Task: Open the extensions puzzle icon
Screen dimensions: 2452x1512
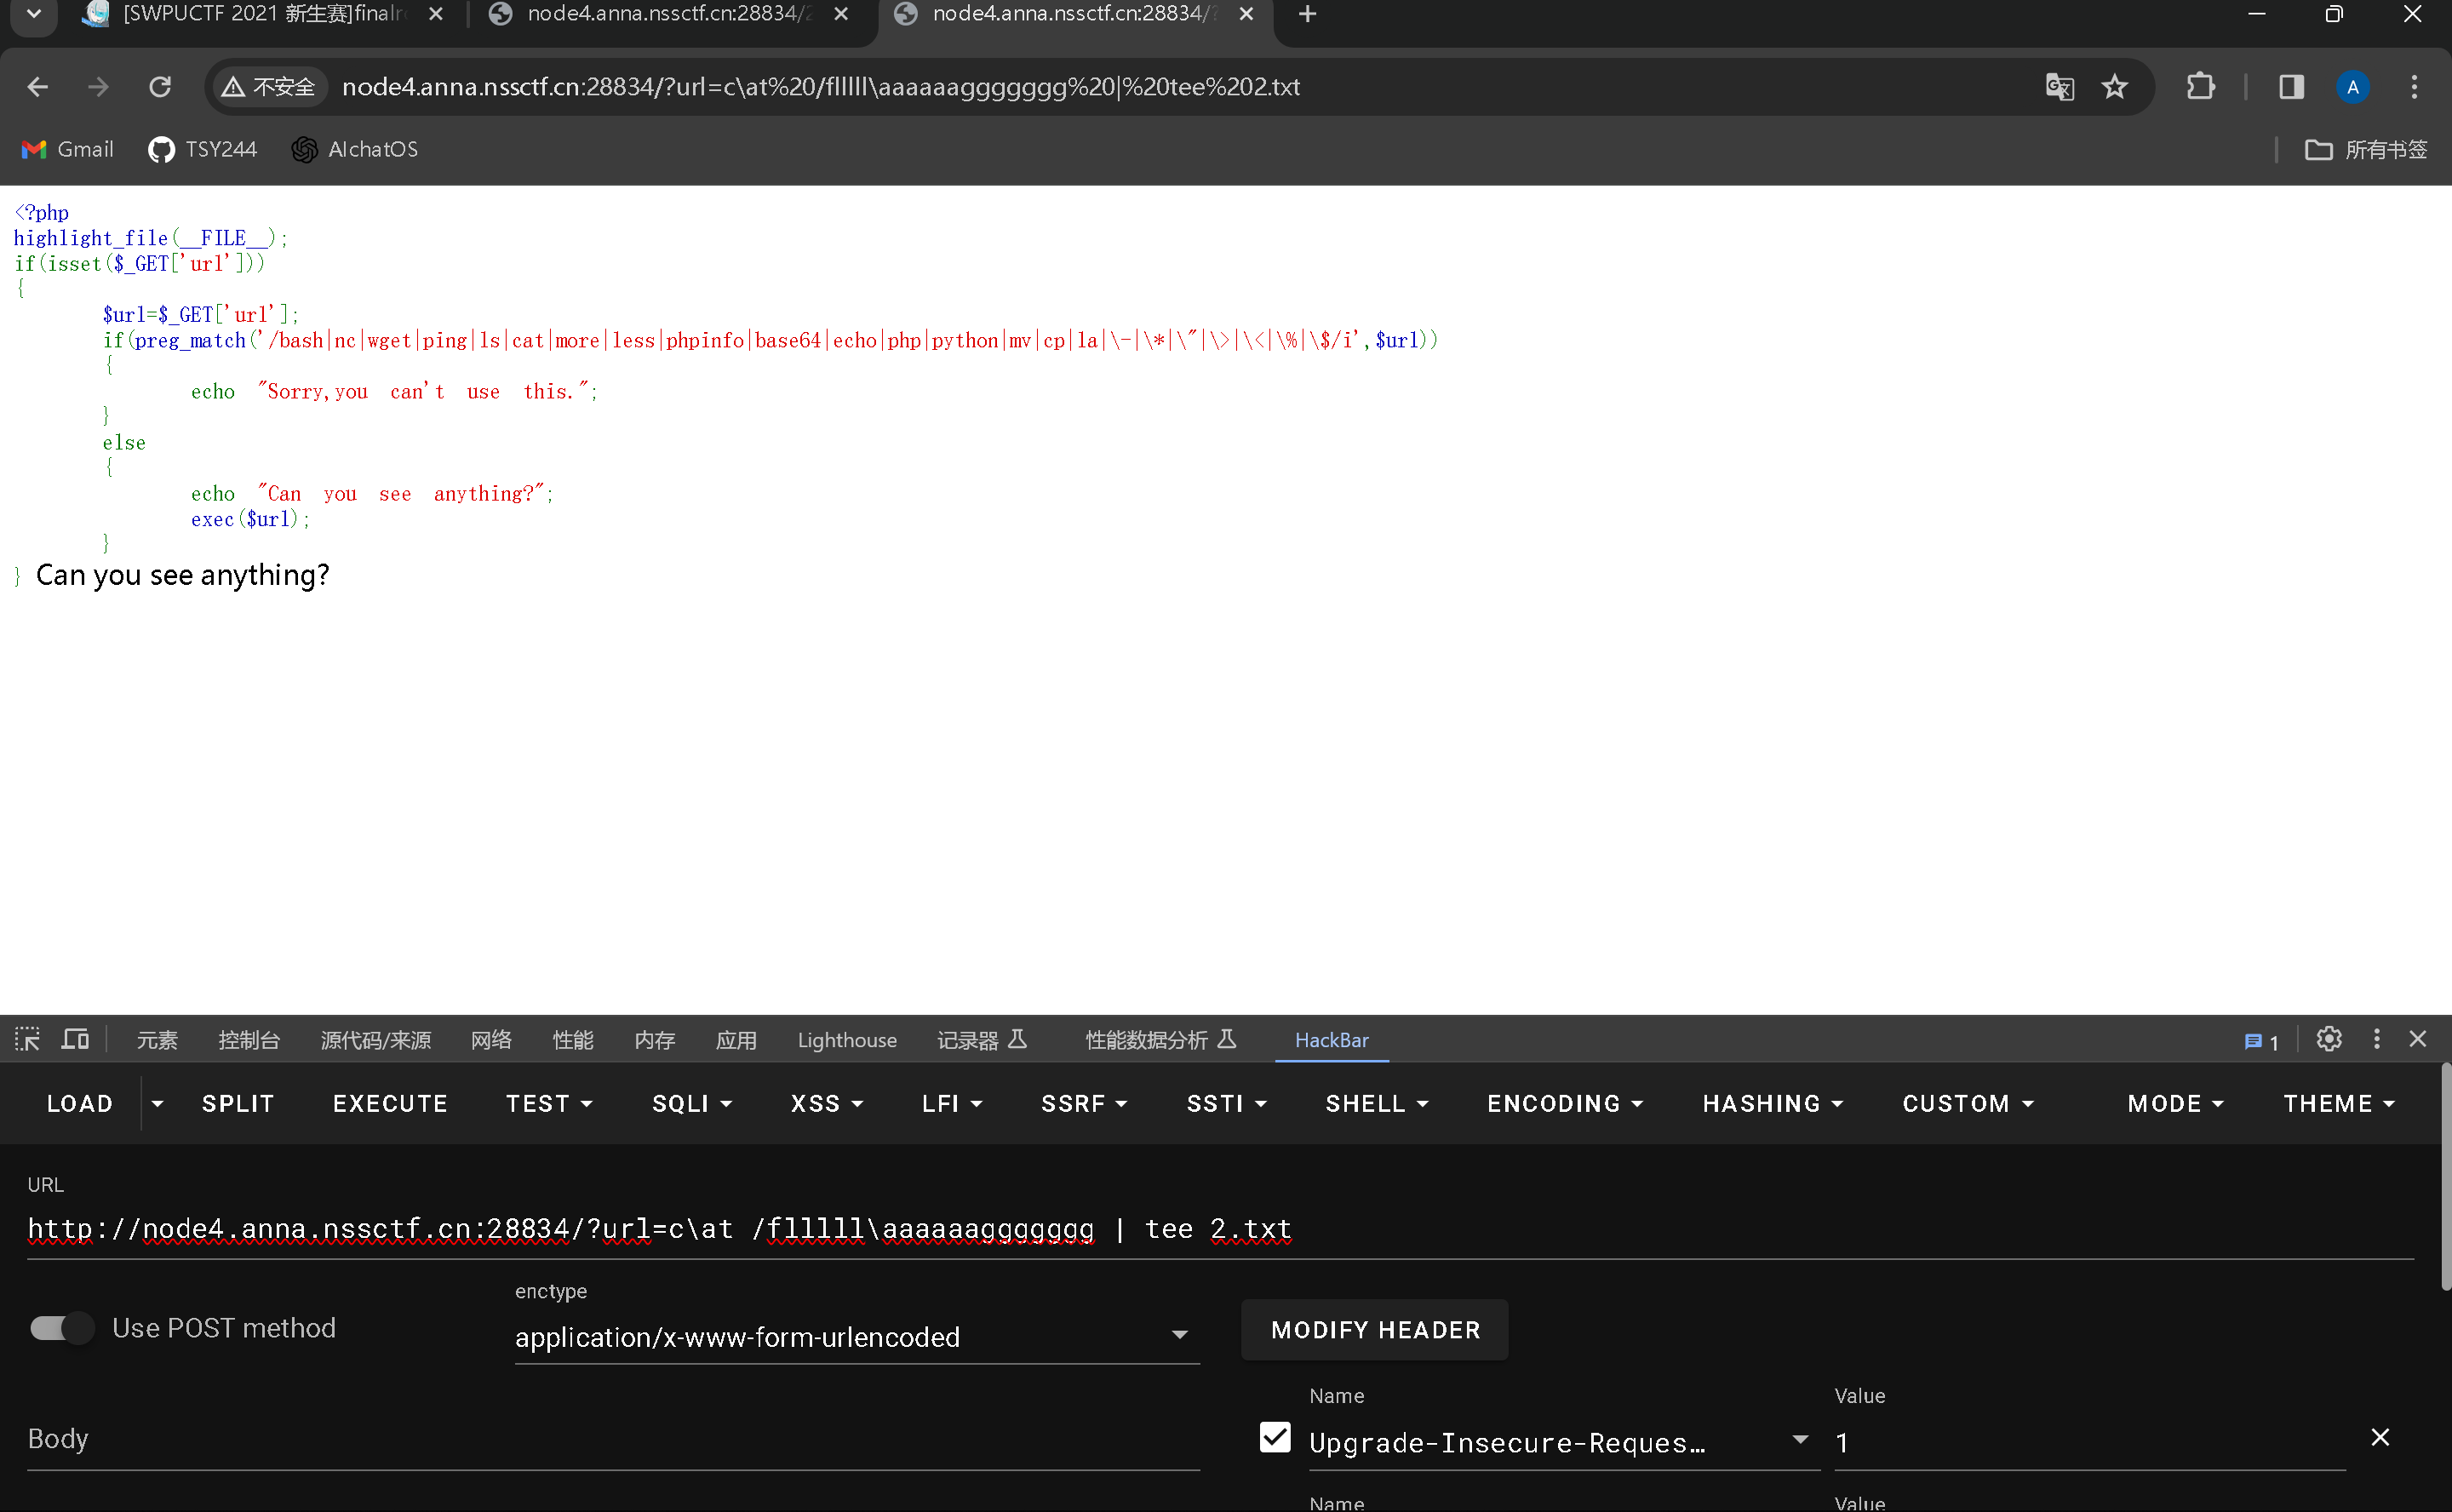Action: point(2200,87)
